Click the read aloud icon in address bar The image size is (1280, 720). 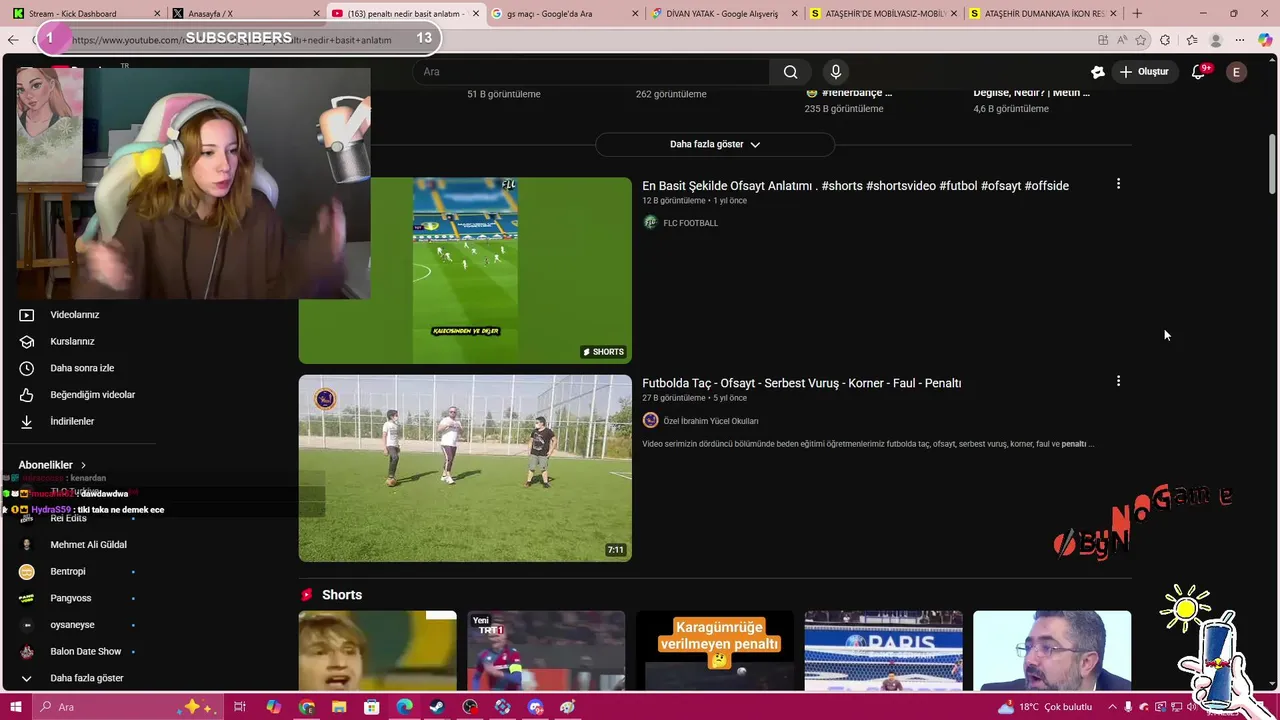1122,40
